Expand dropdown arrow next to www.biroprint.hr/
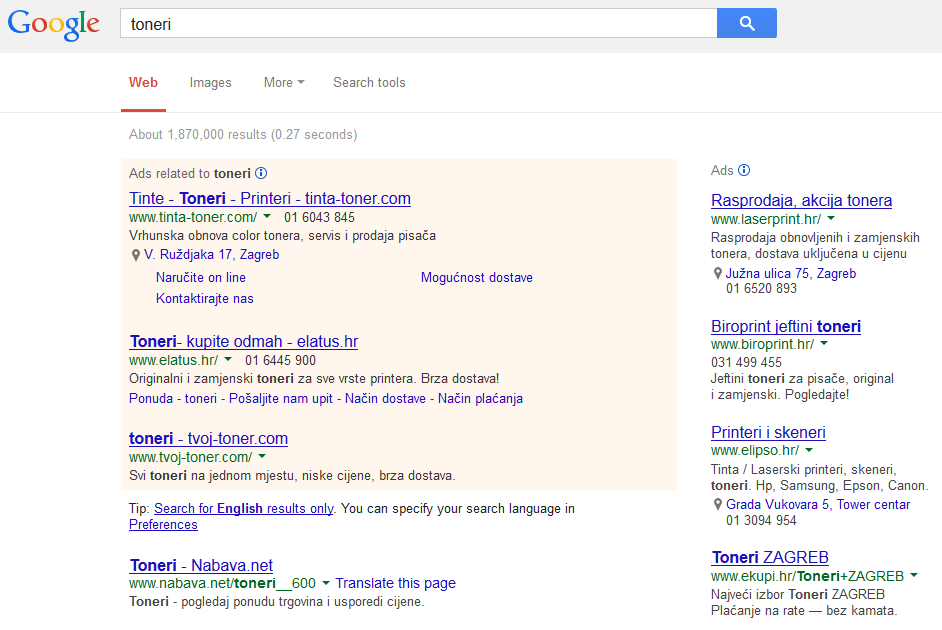The image size is (942, 630). coord(824,344)
